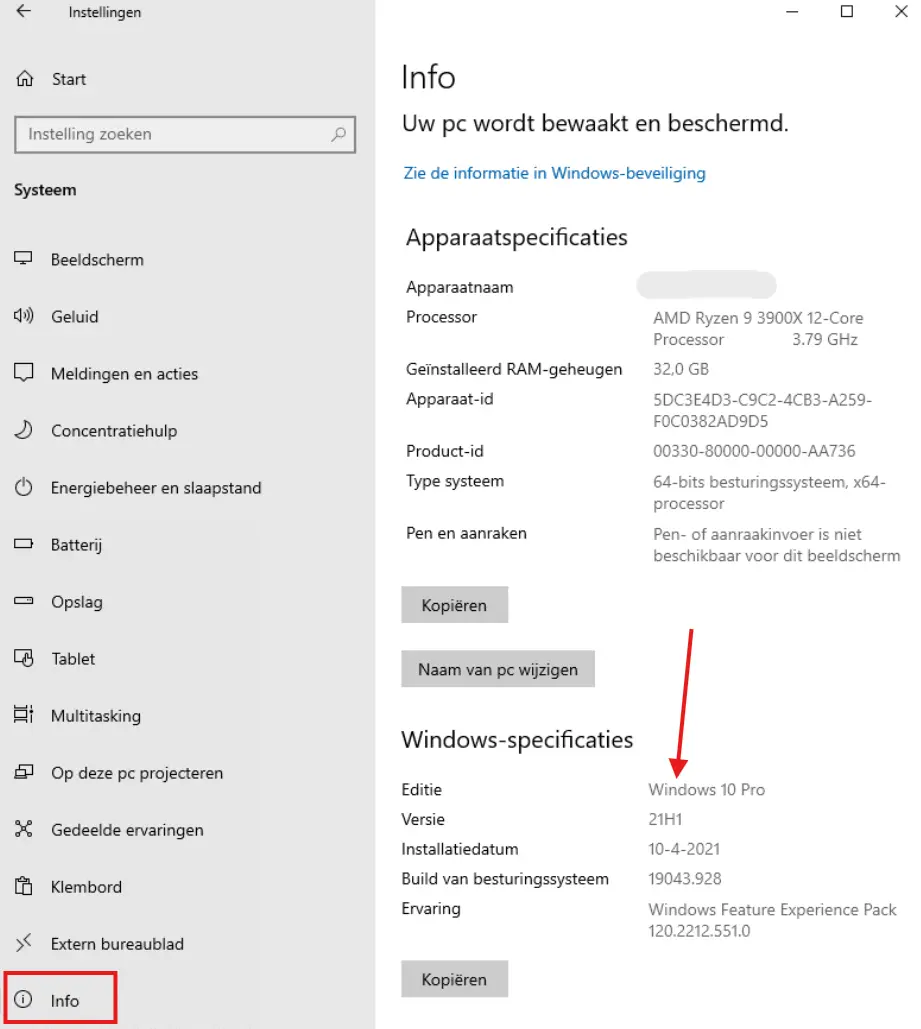
Task: Click the installation date 10-4-2021
Action: point(684,849)
